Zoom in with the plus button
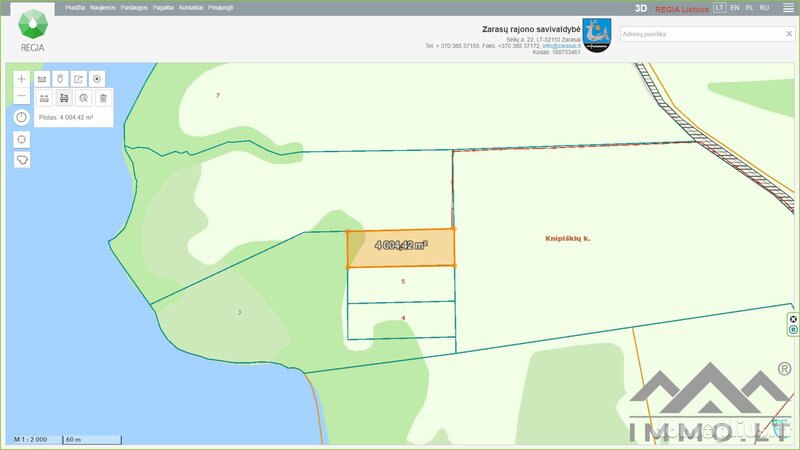800x450 pixels. tap(21, 79)
